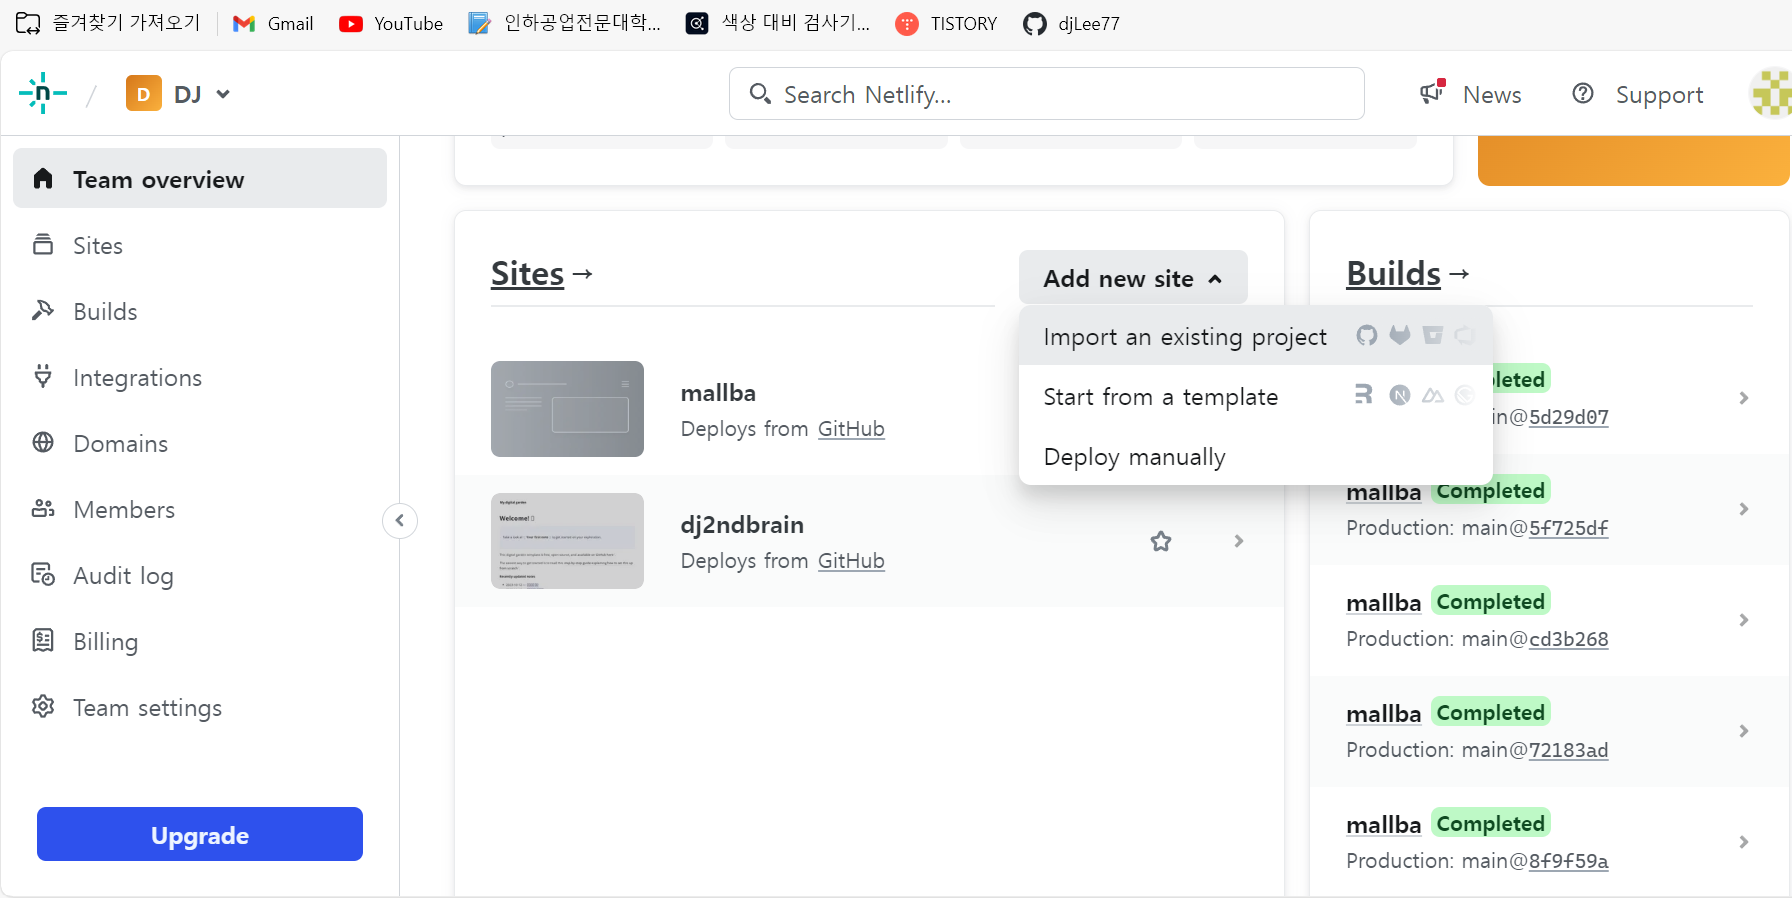Open djLee77 GitHub bookmark
The image size is (1792, 898).
[x=1071, y=23]
